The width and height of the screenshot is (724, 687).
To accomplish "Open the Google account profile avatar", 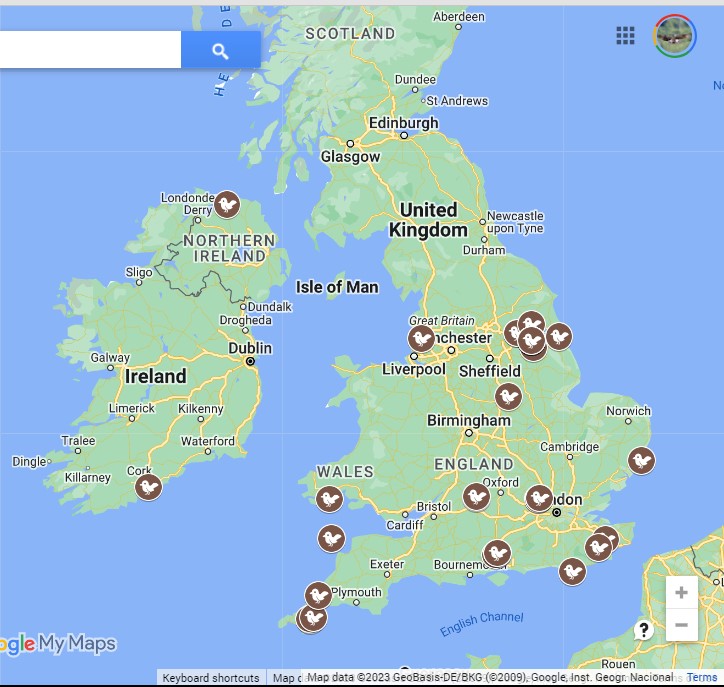I will (674, 36).
